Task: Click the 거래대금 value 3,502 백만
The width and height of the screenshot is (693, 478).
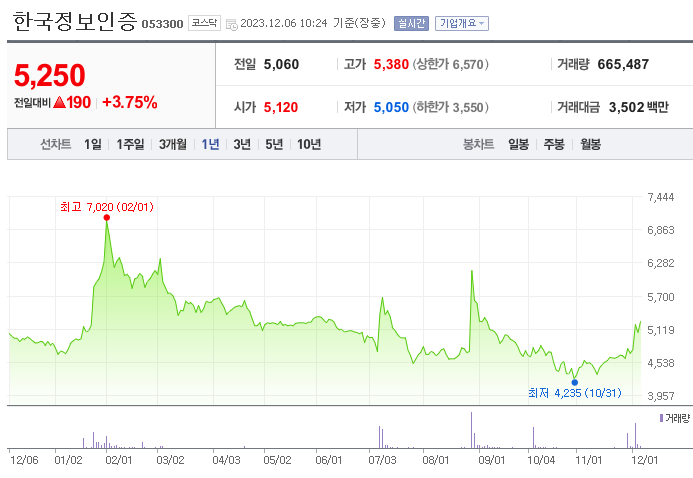Action: 639,107
